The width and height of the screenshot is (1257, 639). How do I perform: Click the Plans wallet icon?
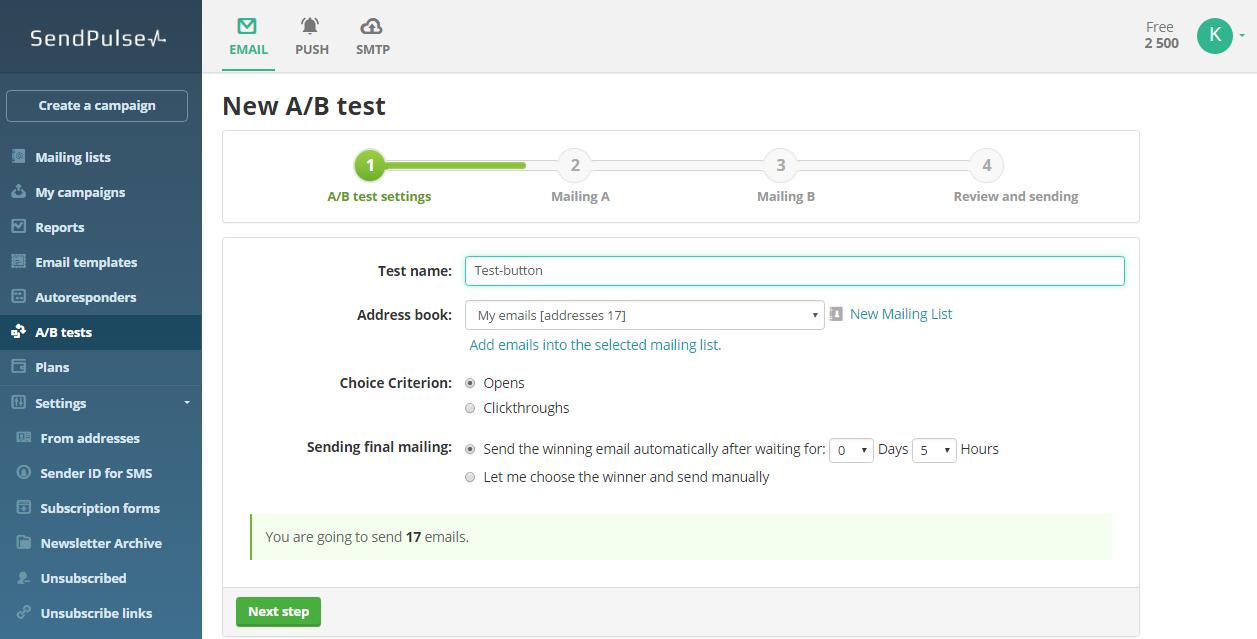18,367
